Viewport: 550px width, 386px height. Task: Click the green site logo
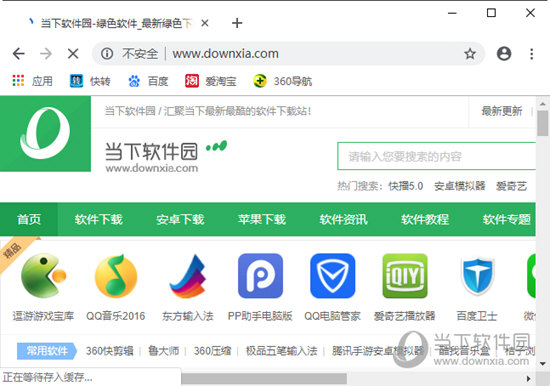point(45,134)
